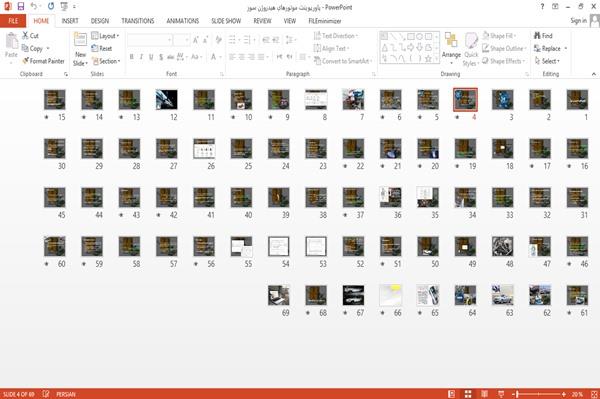Image resolution: width=600 pixels, height=399 pixels.
Task: Open the FILE tab
Action: click(13, 21)
